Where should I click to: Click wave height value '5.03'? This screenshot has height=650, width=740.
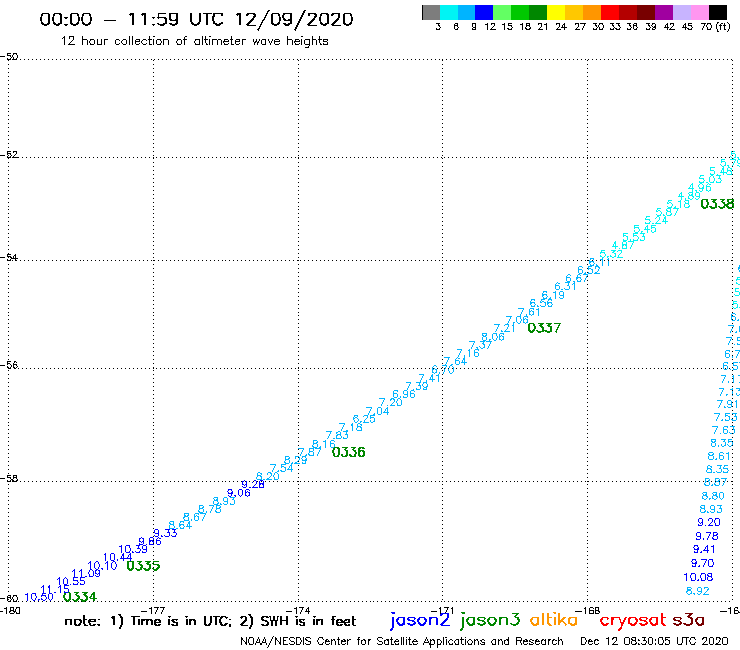point(710,179)
